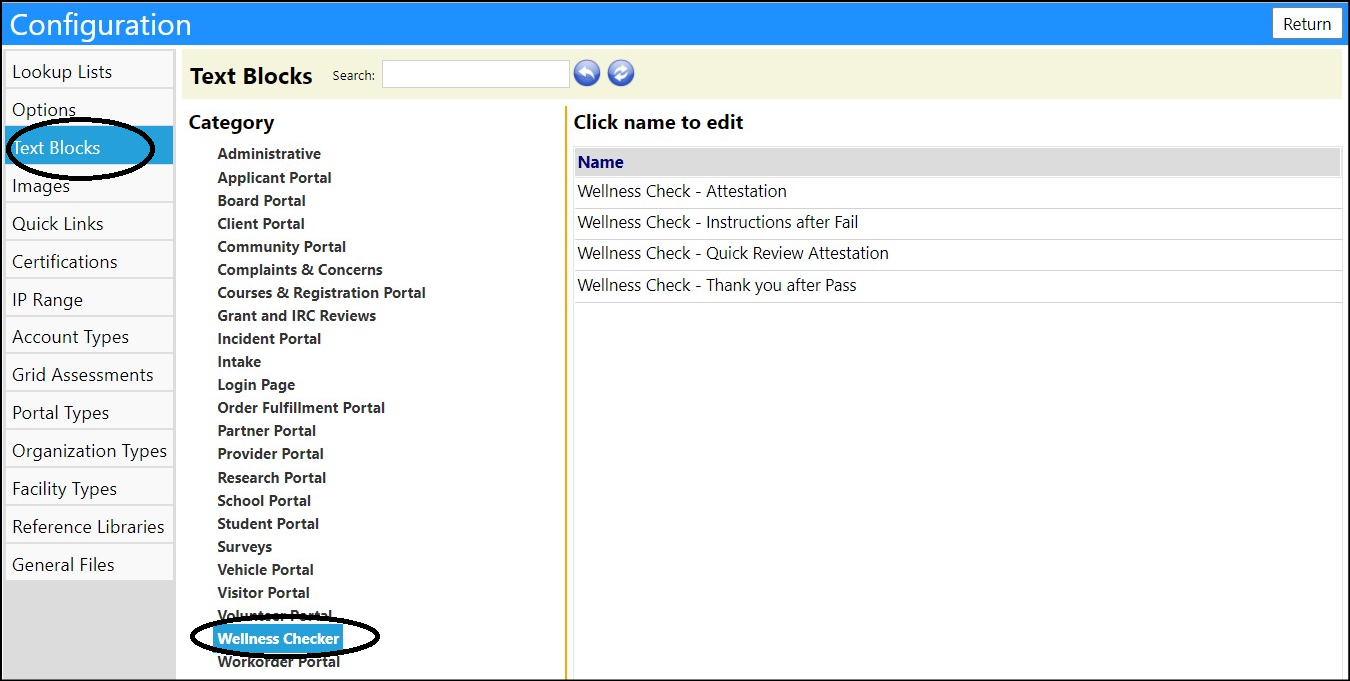This screenshot has height=681, width=1350.
Task: Open Visitor Portal category
Action: point(263,592)
